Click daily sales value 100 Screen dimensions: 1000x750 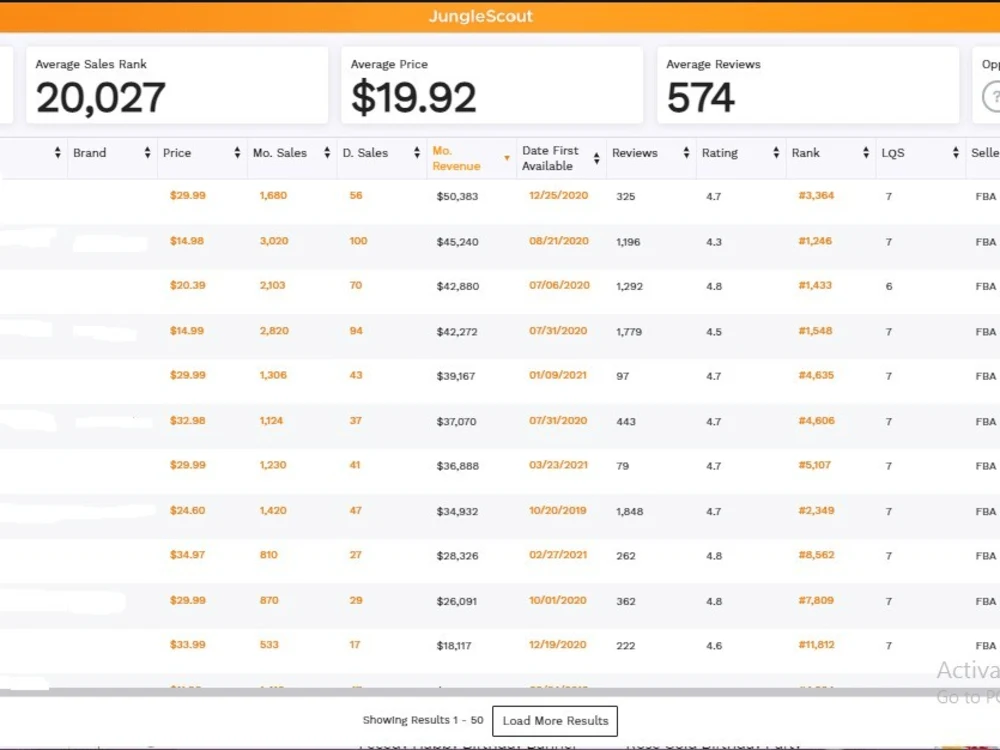pyautogui.click(x=358, y=240)
